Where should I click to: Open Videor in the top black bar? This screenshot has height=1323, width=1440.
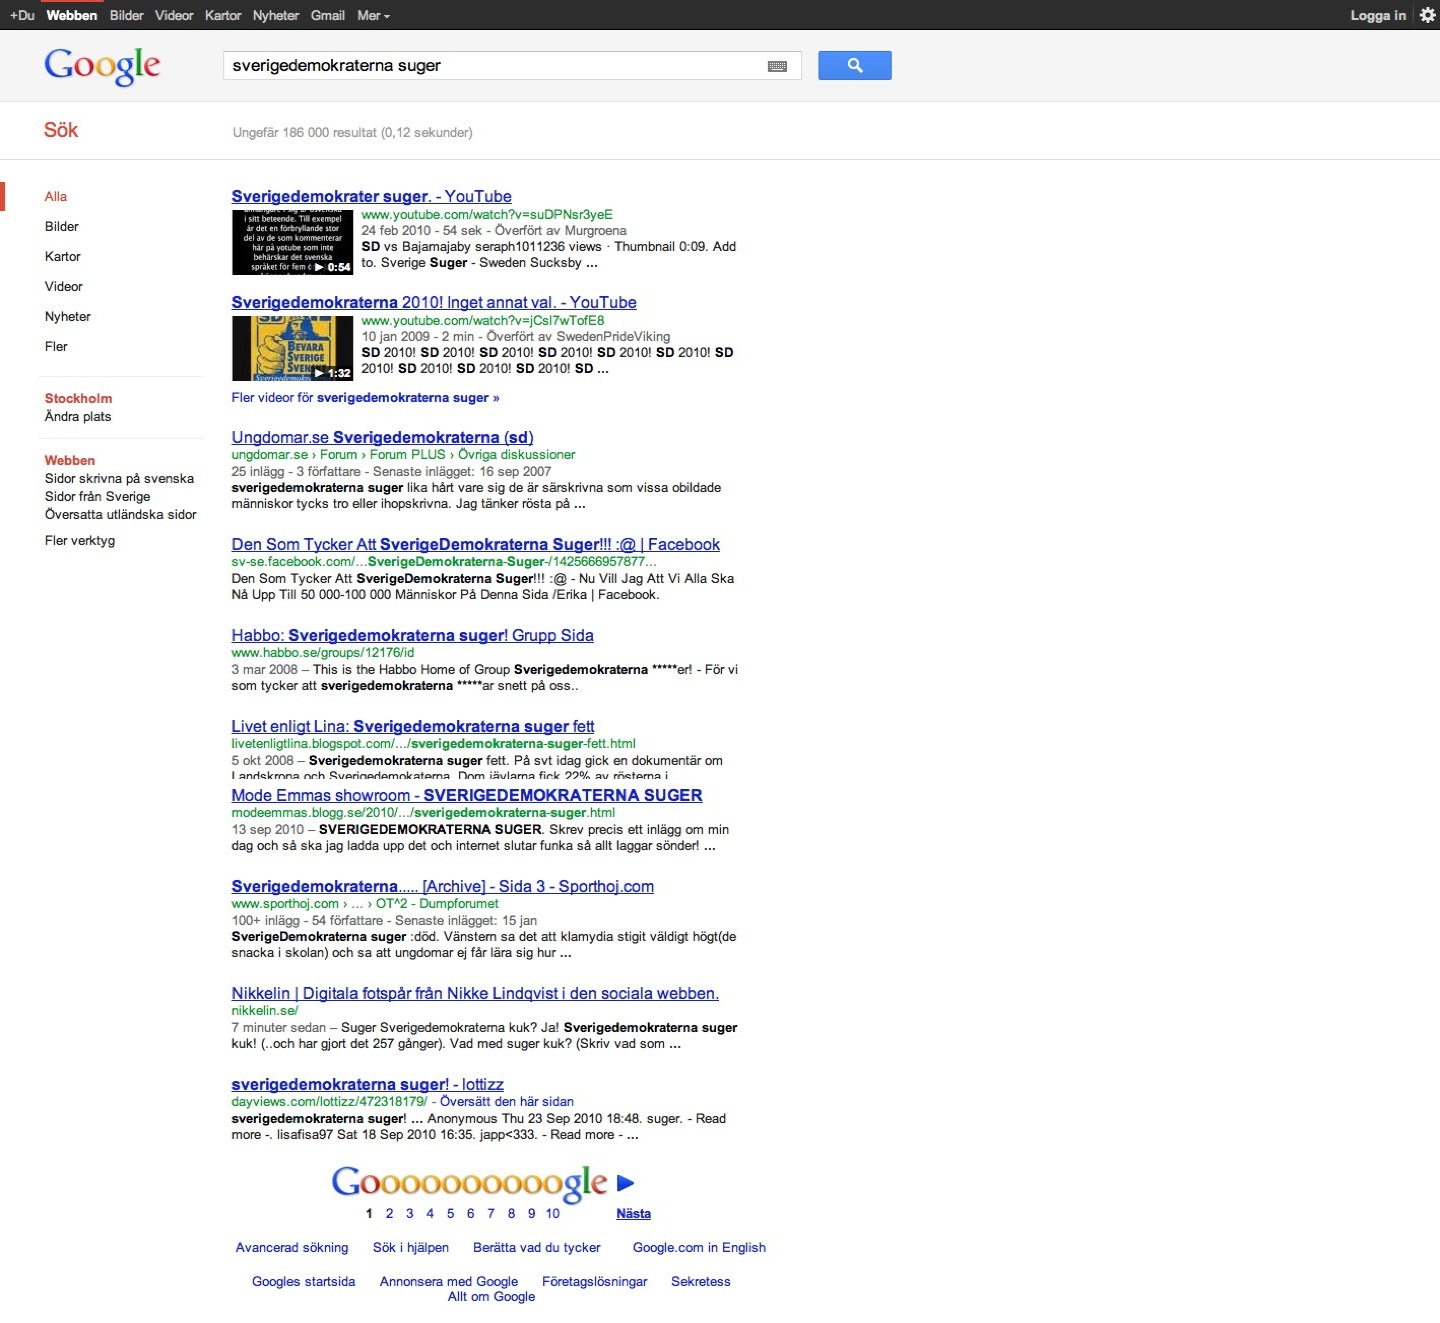pyautogui.click(x=174, y=15)
